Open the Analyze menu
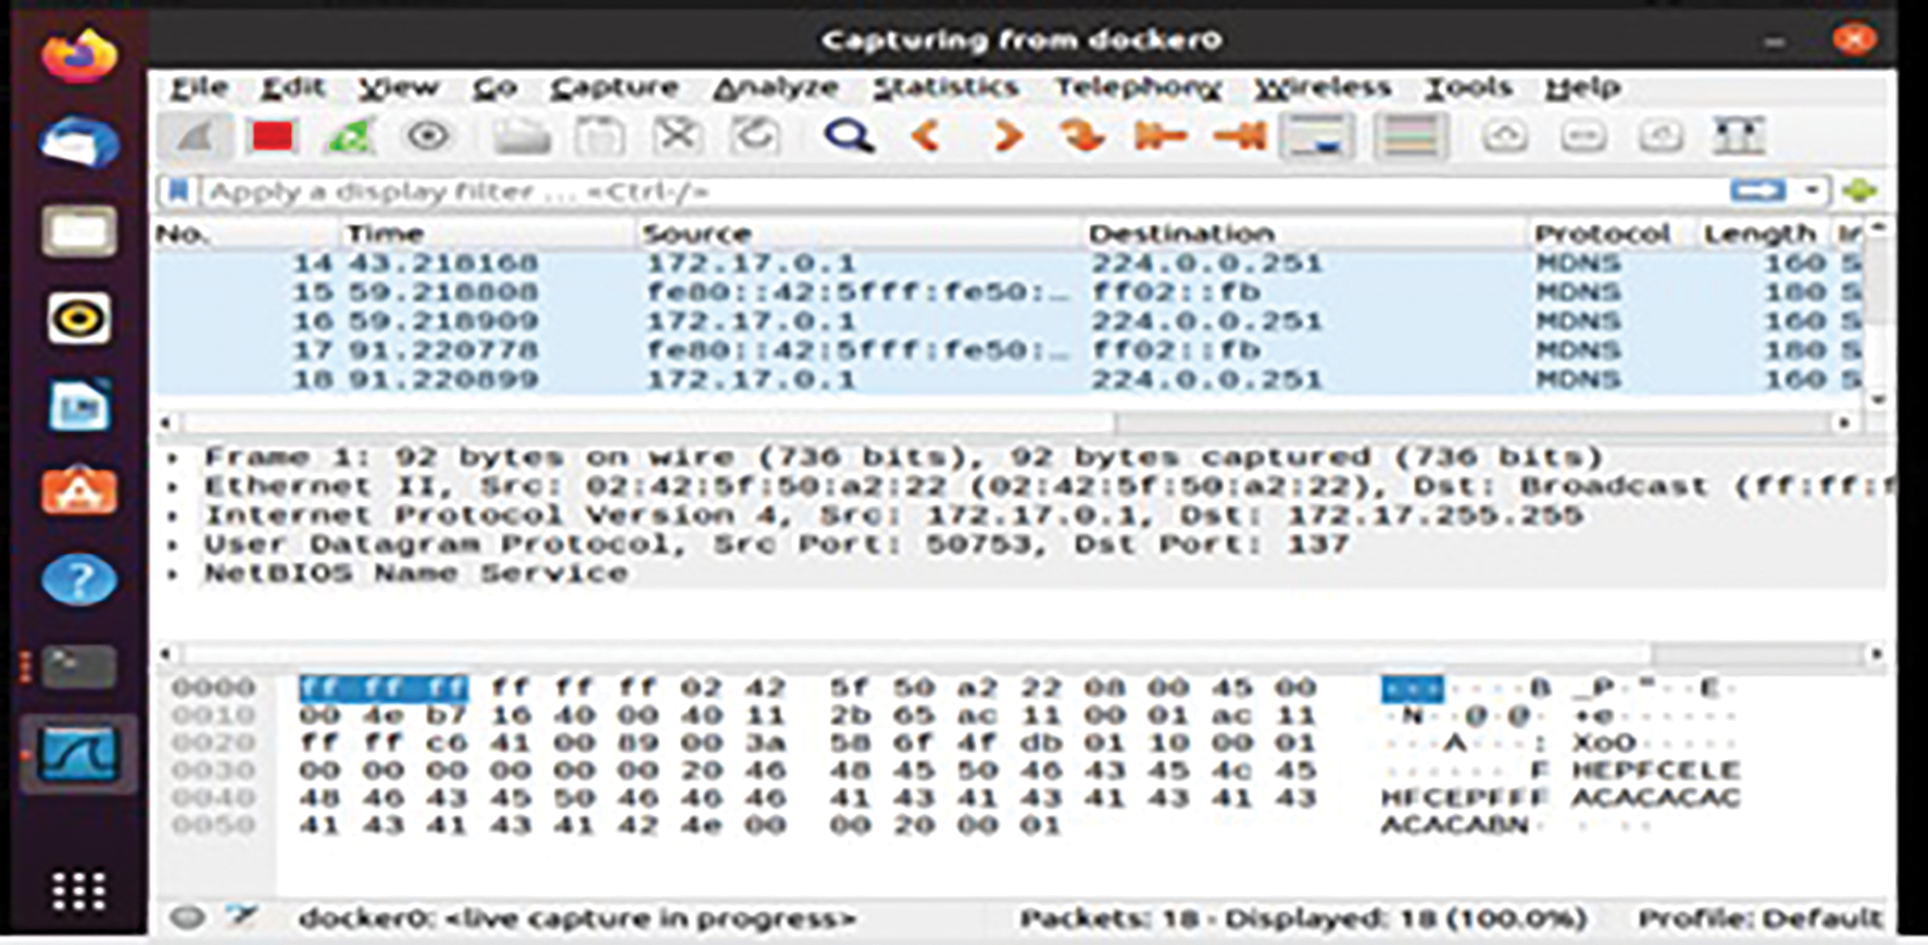1928x945 pixels. 775,88
